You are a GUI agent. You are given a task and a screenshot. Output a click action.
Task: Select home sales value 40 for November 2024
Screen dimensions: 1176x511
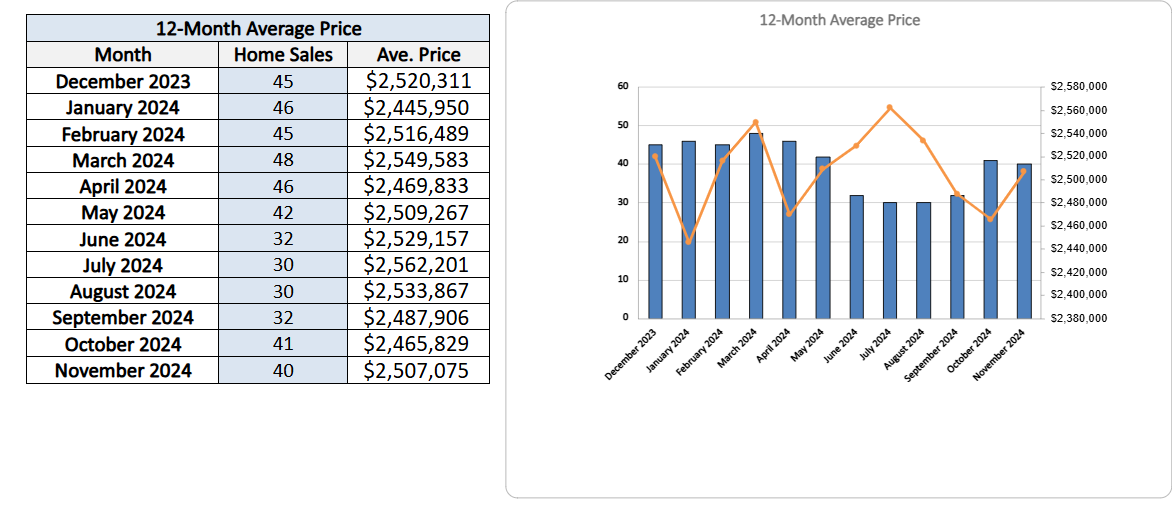pyautogui.click(x=284, y=370)
